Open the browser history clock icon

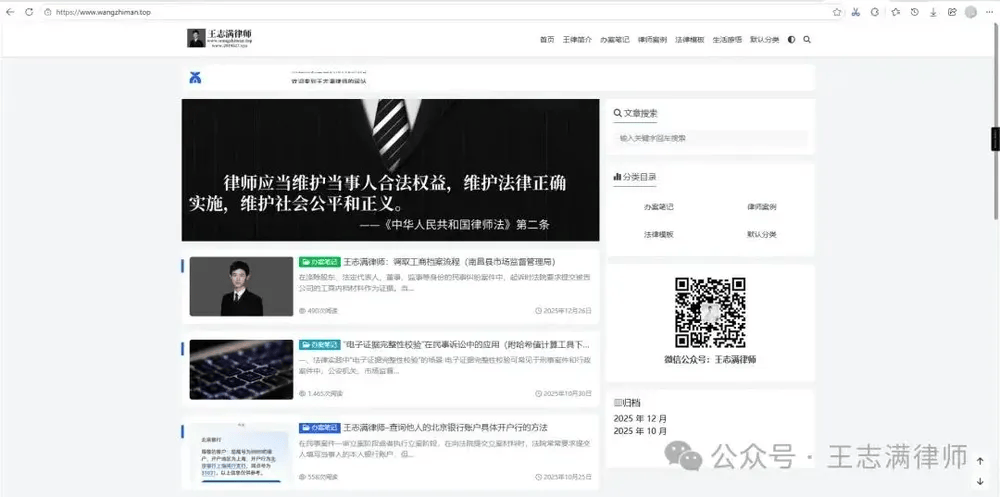[x=915, y=12]
